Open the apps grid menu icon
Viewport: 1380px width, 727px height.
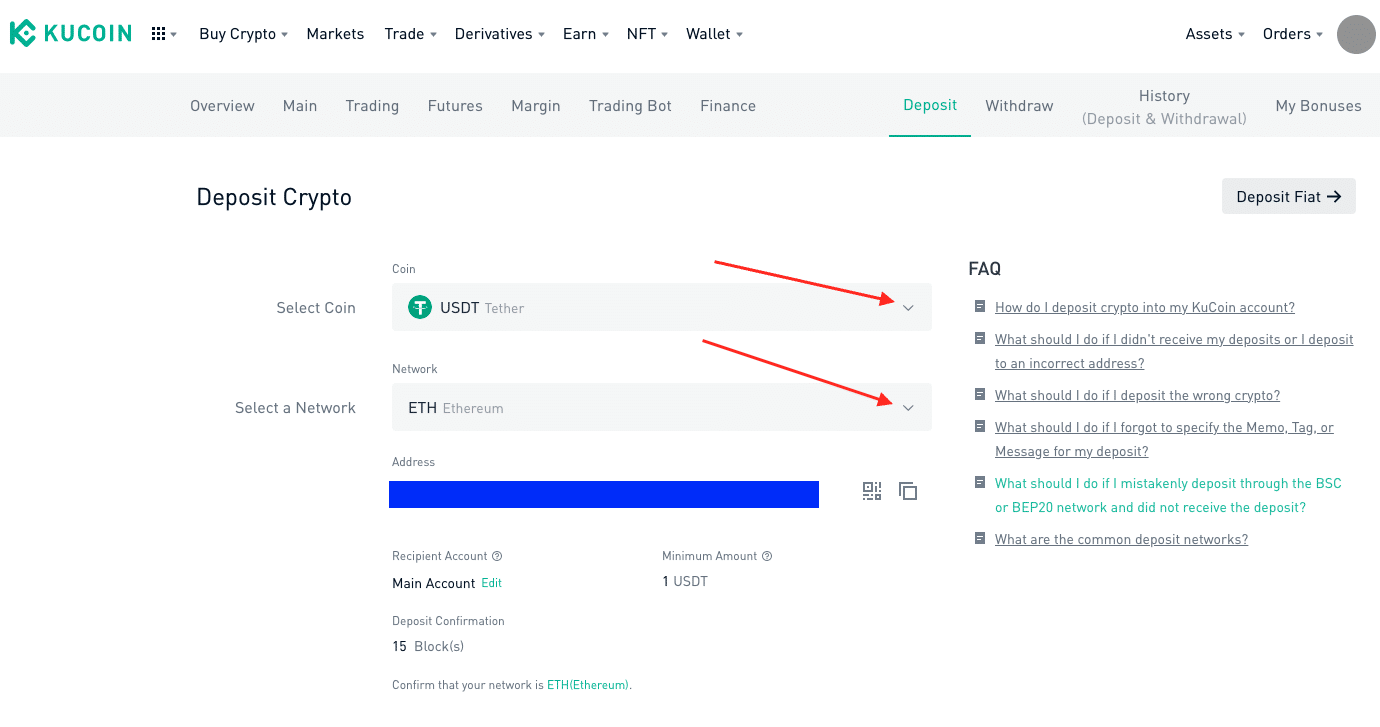pyautogui.click(x=158, y=34)
